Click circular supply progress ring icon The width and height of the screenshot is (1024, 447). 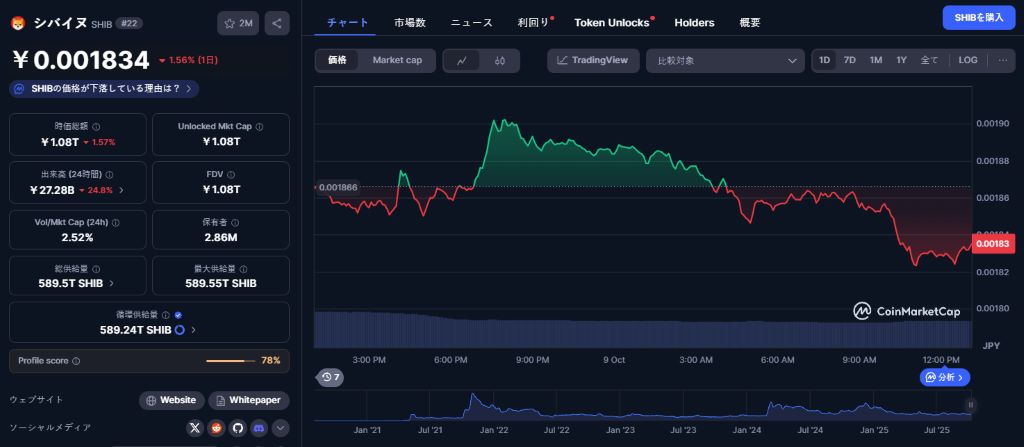180,330
